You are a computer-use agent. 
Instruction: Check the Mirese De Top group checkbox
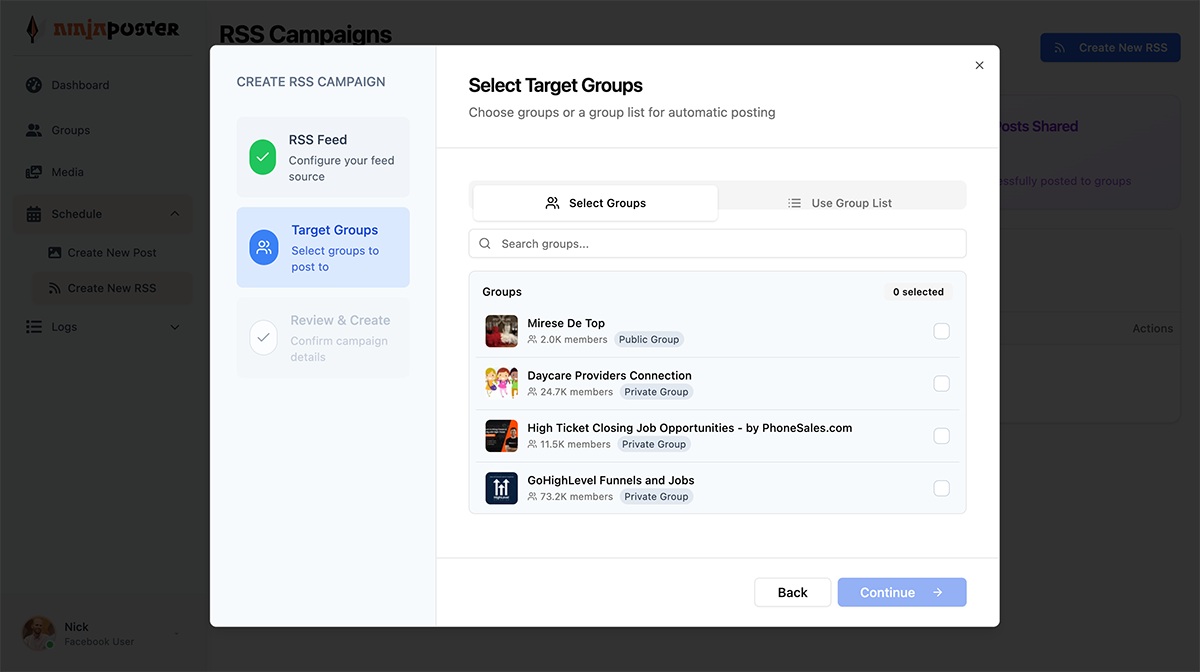941,331
